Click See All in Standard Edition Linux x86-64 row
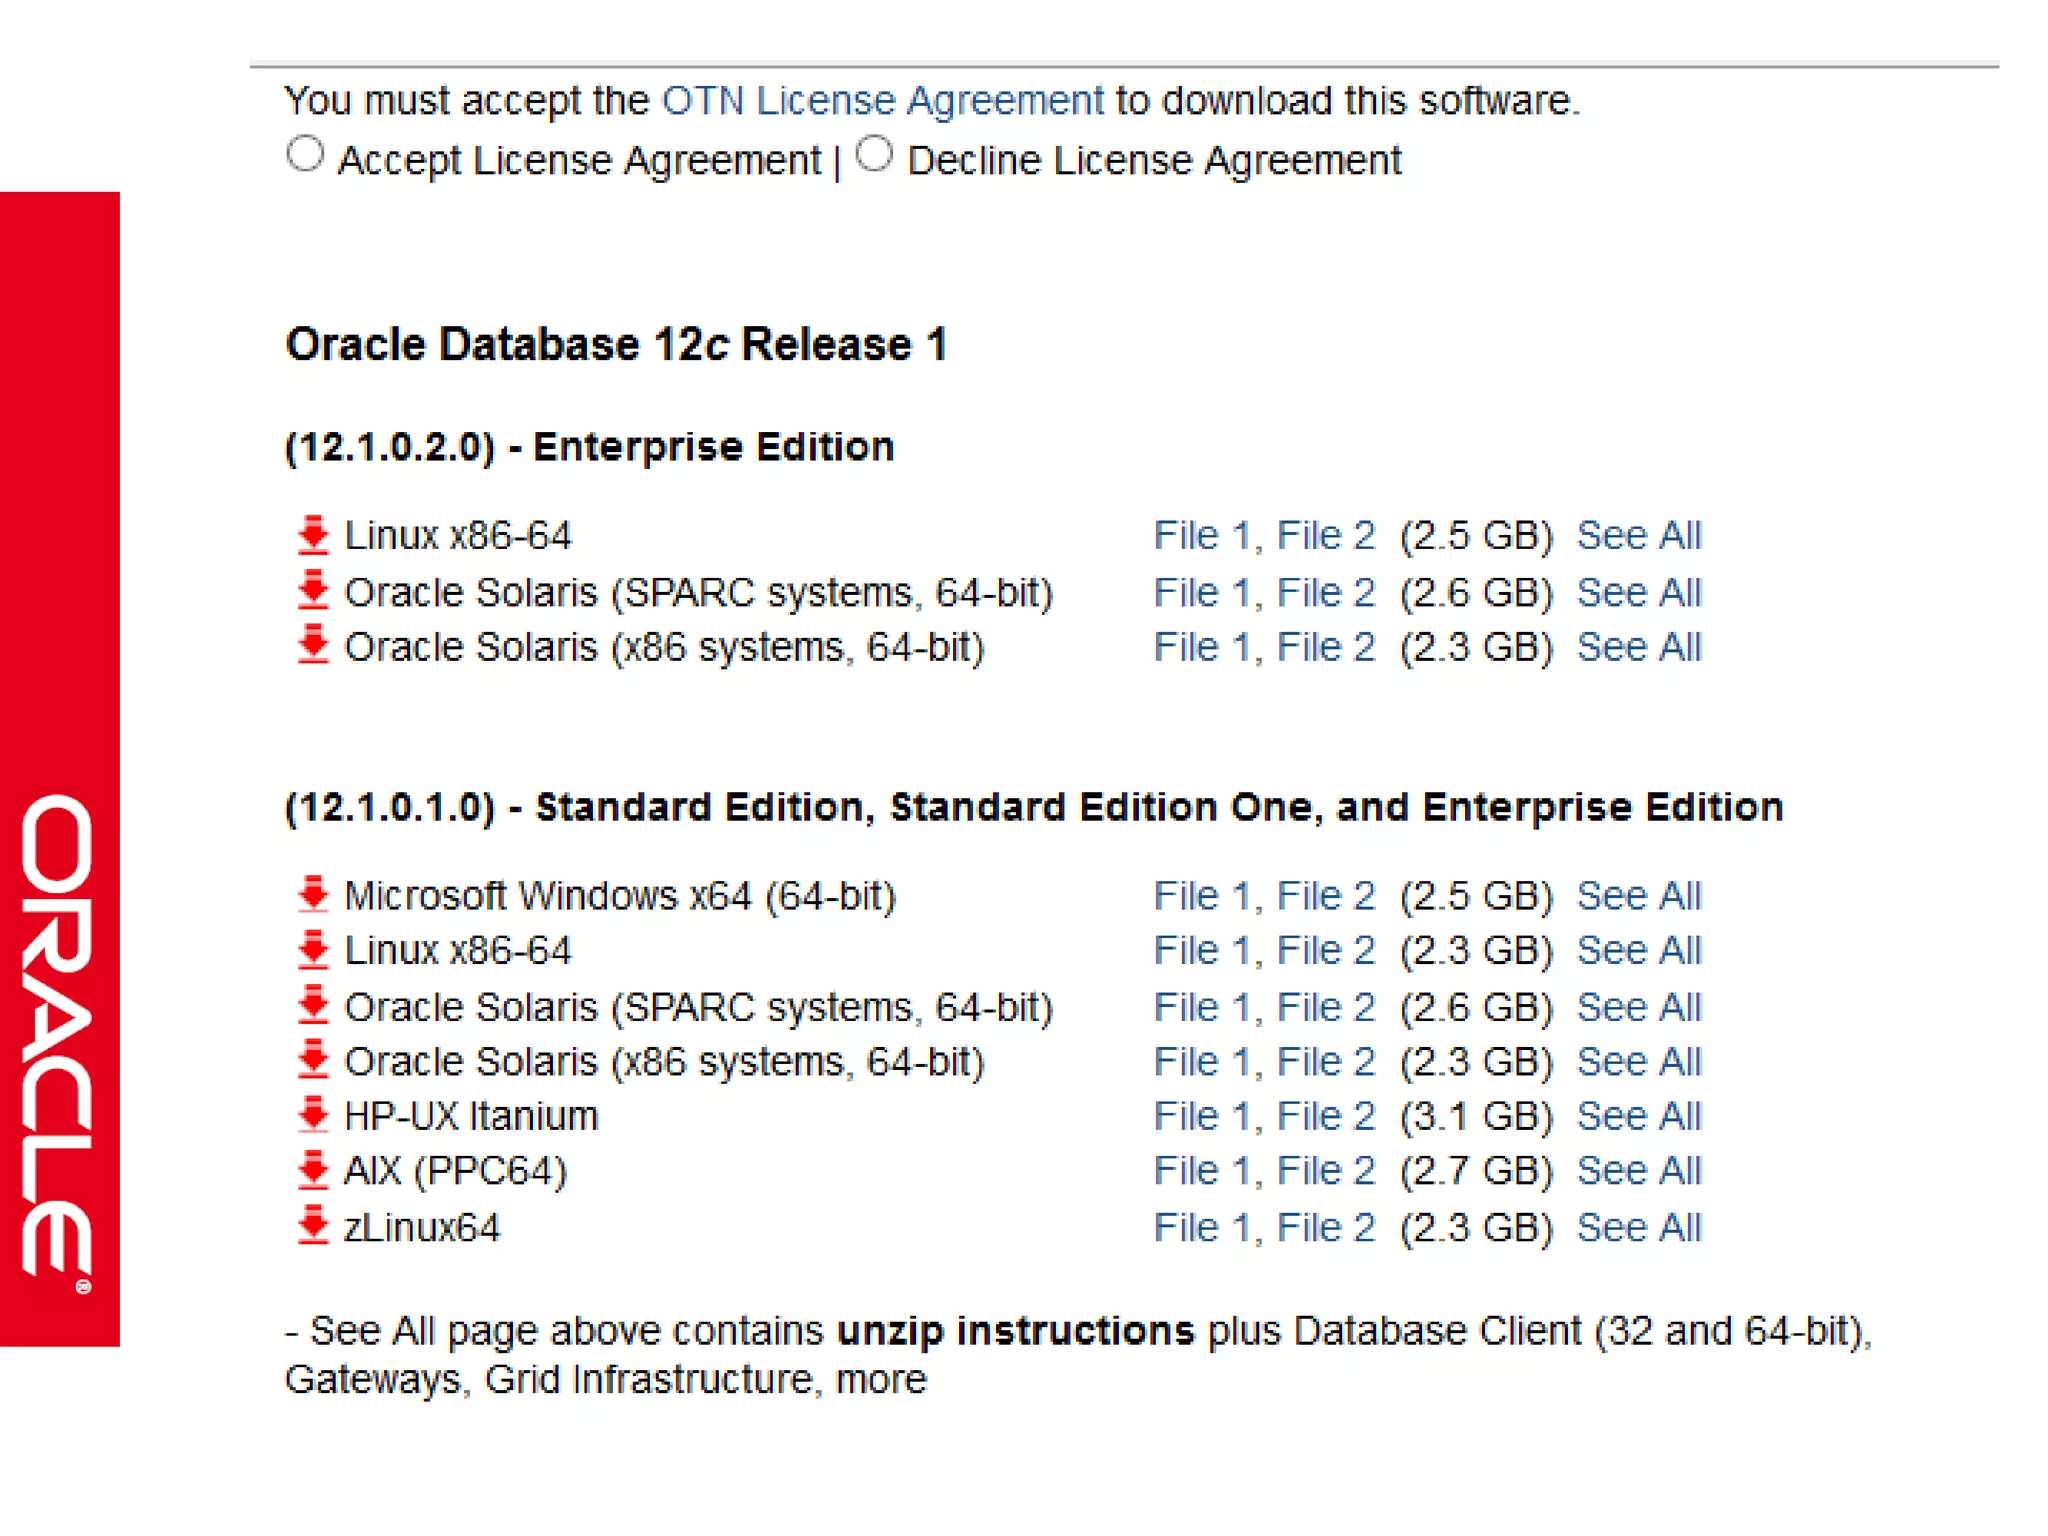The width and height of the screenshot is (2048, 1536). [x=1638, y=950]
